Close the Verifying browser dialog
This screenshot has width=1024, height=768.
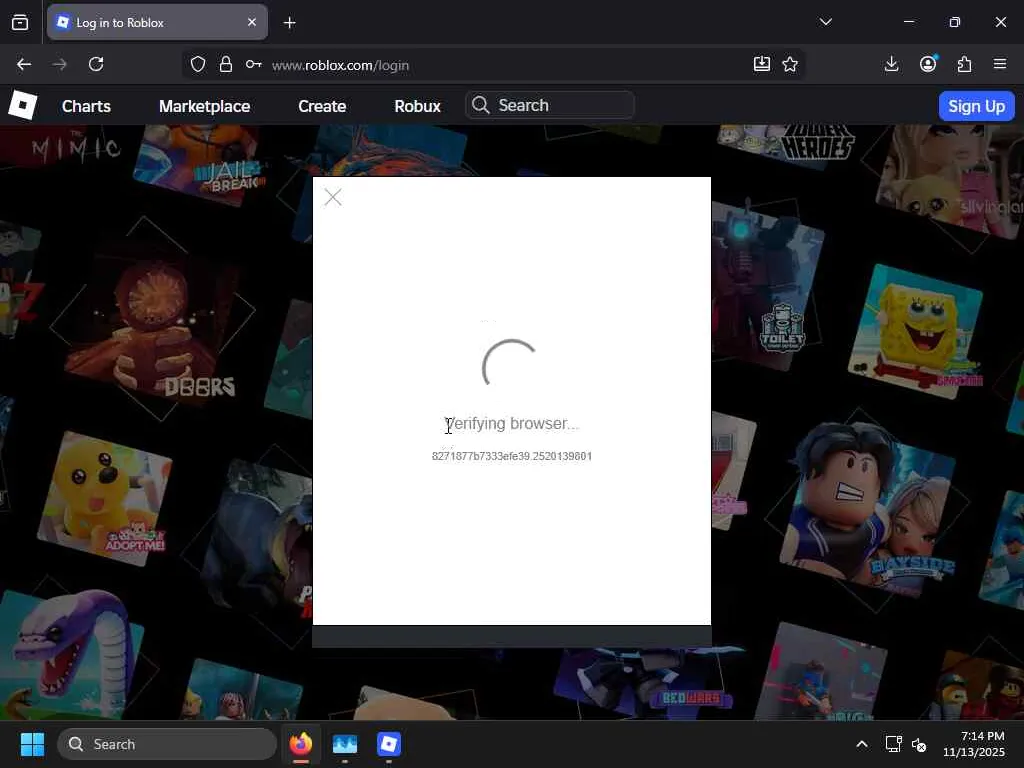point(333,198)
